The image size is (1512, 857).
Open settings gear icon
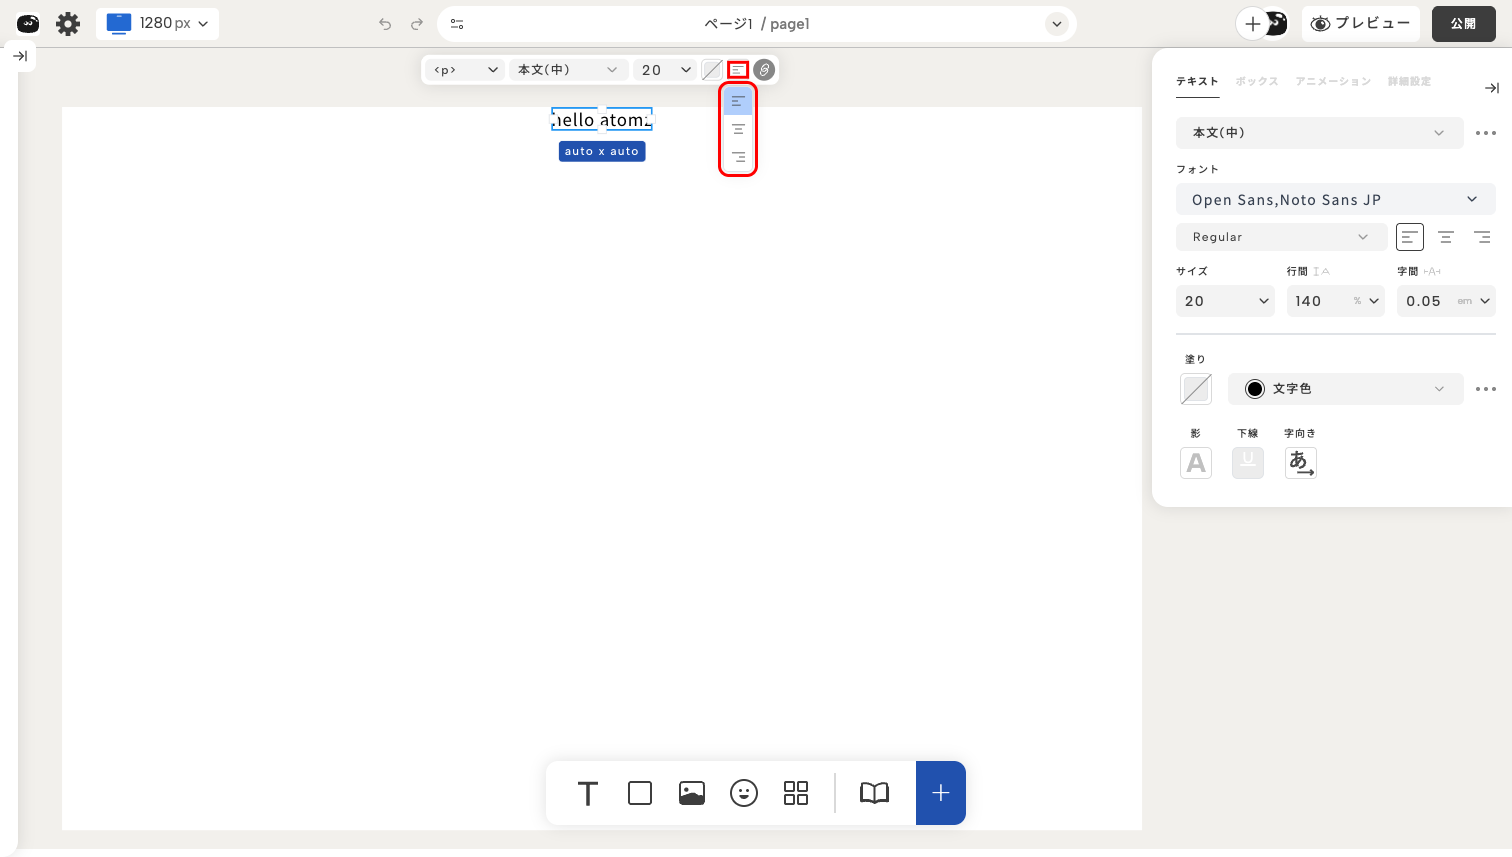point(68,24)
